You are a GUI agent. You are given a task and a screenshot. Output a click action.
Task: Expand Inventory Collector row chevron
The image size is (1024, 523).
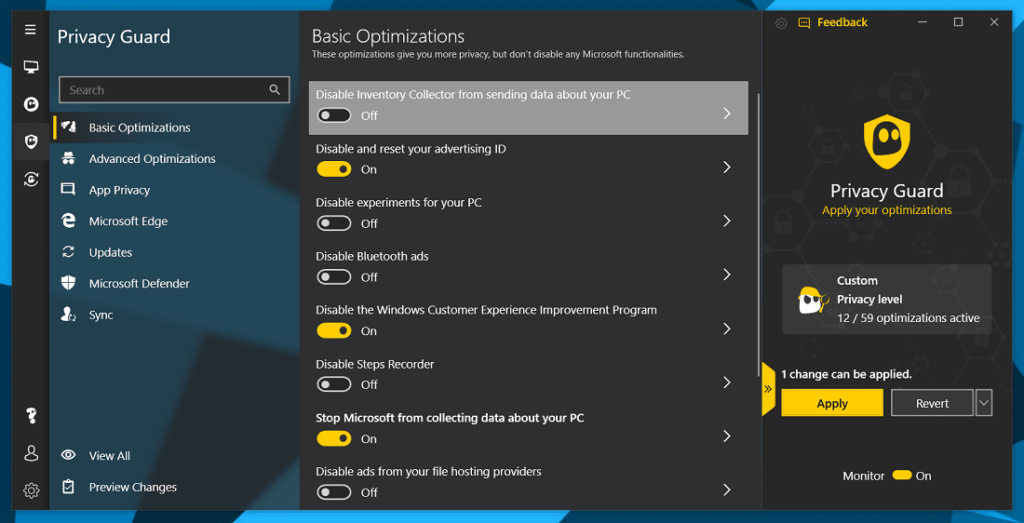[x=727, y=114]
